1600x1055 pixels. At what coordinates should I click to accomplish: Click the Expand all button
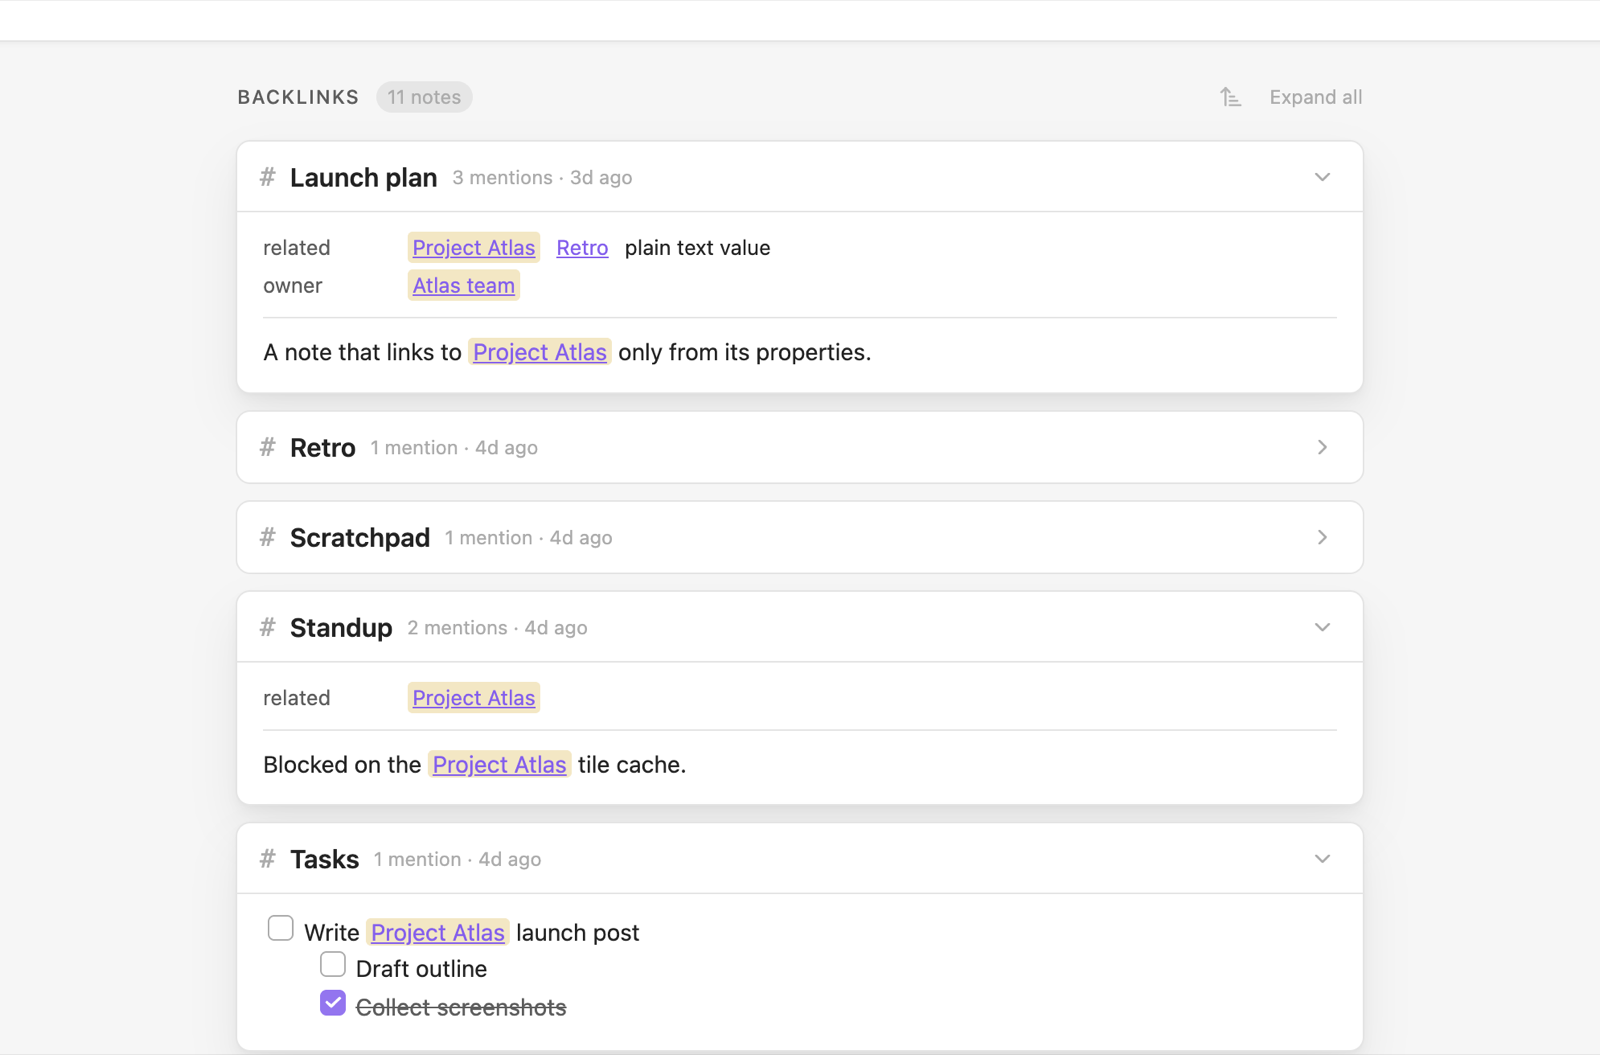point(1316,97)
